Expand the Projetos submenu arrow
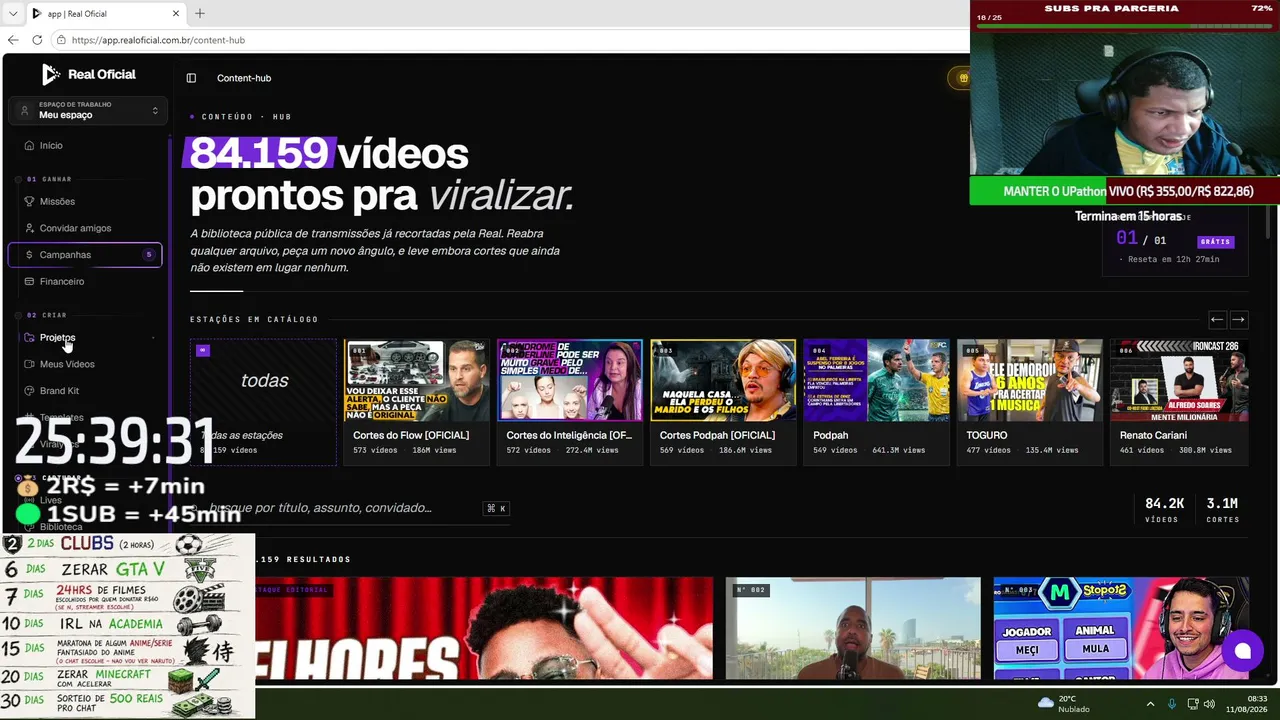This screenshot has height=720, width=1280. (153, 338)
